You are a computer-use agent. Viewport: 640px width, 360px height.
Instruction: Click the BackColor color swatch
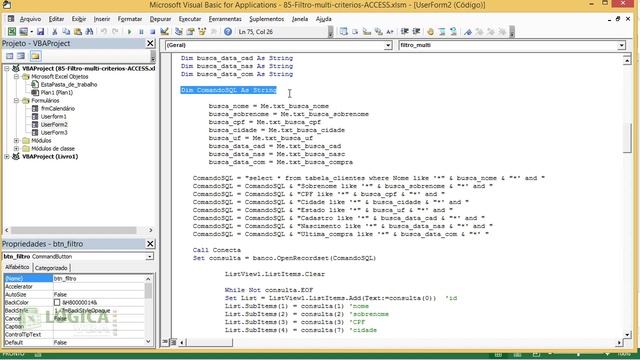(x=57, y=302)
